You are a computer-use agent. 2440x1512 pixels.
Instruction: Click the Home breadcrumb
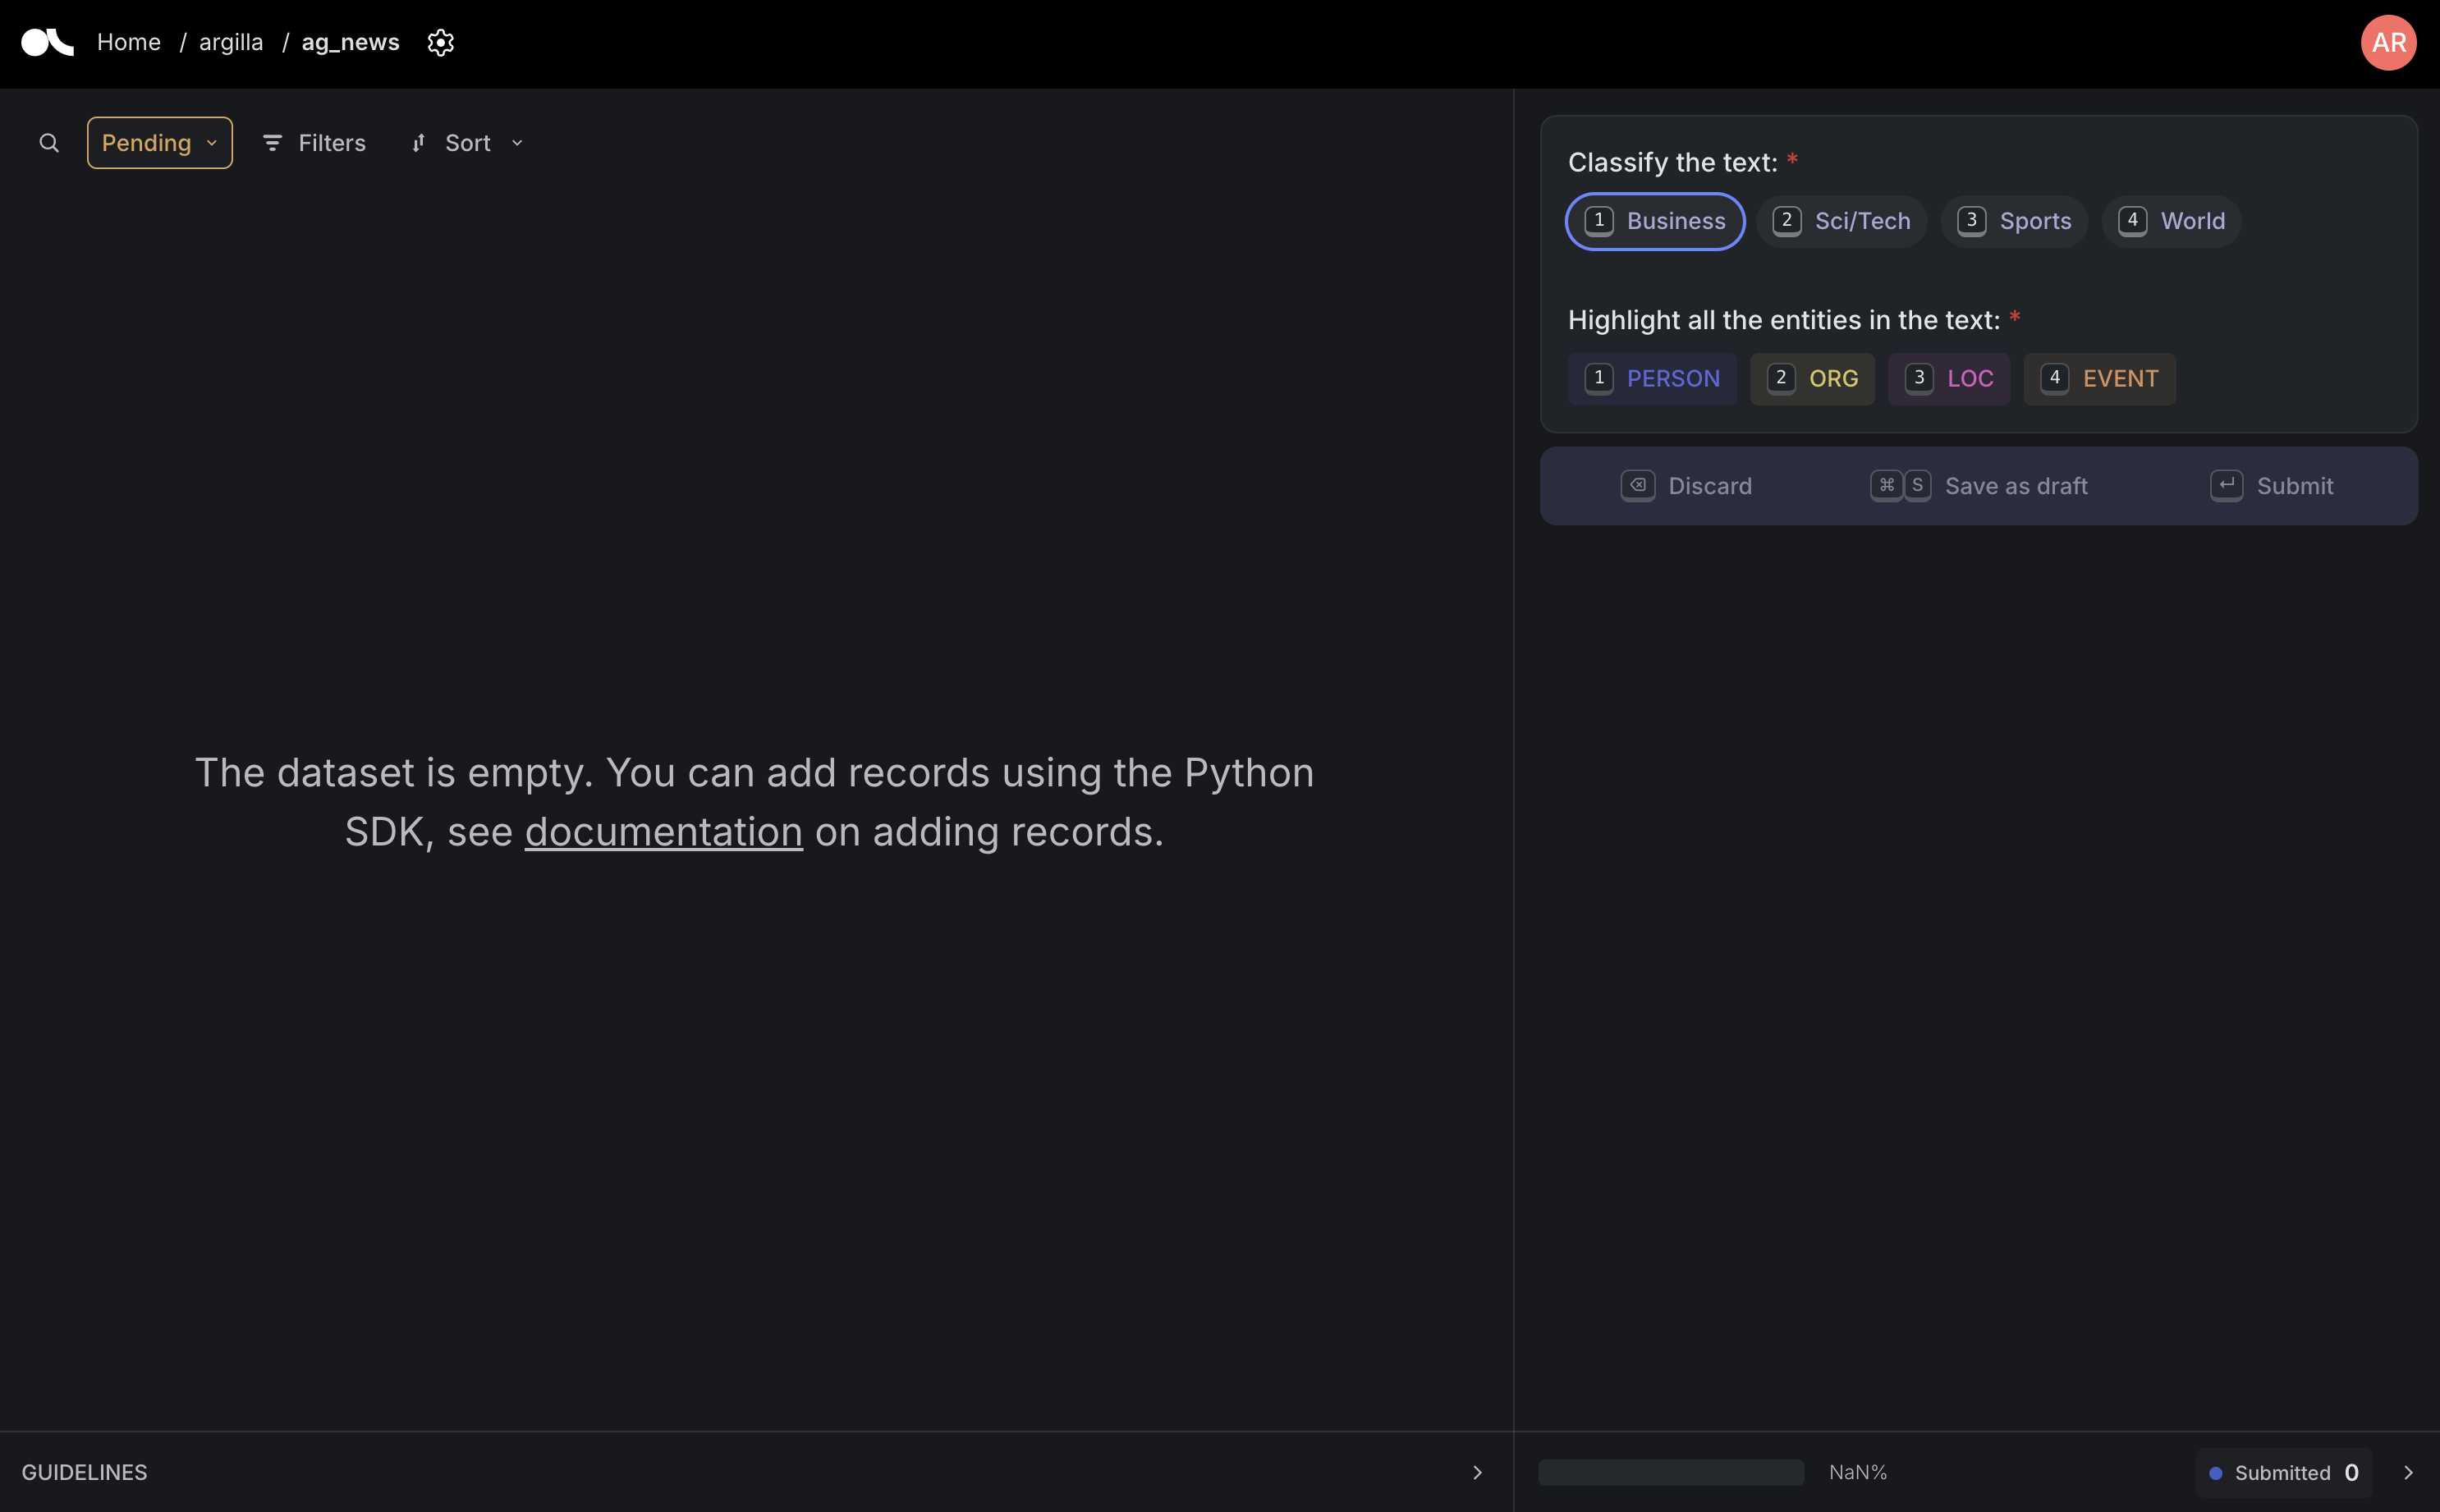(x=128, y=42)
